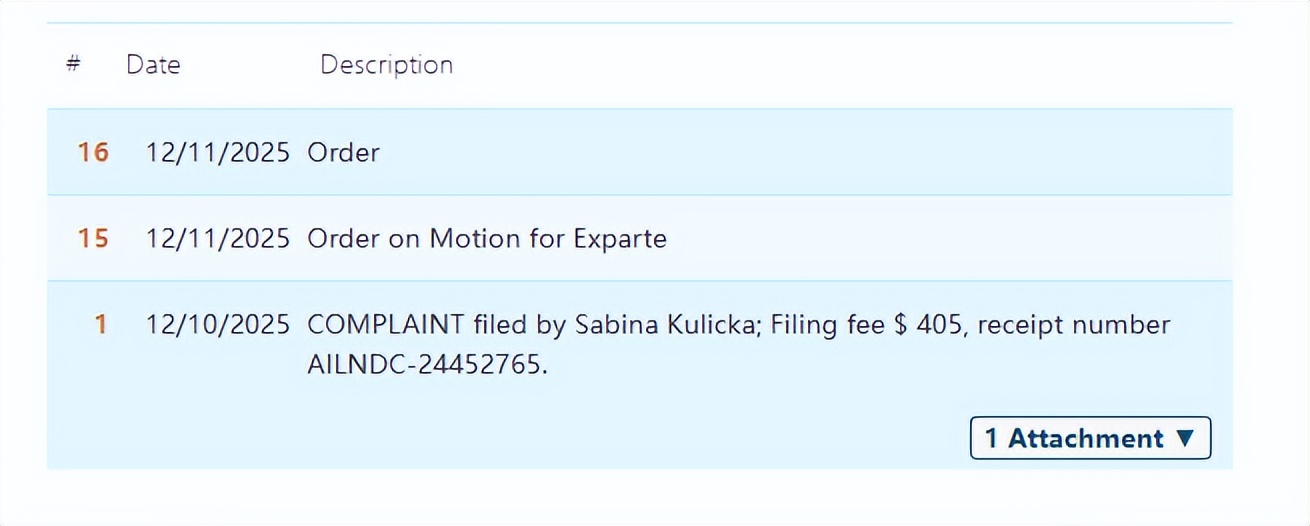
Task: Click the word COMPLAINT in entry 1
Action: (386, 325)
